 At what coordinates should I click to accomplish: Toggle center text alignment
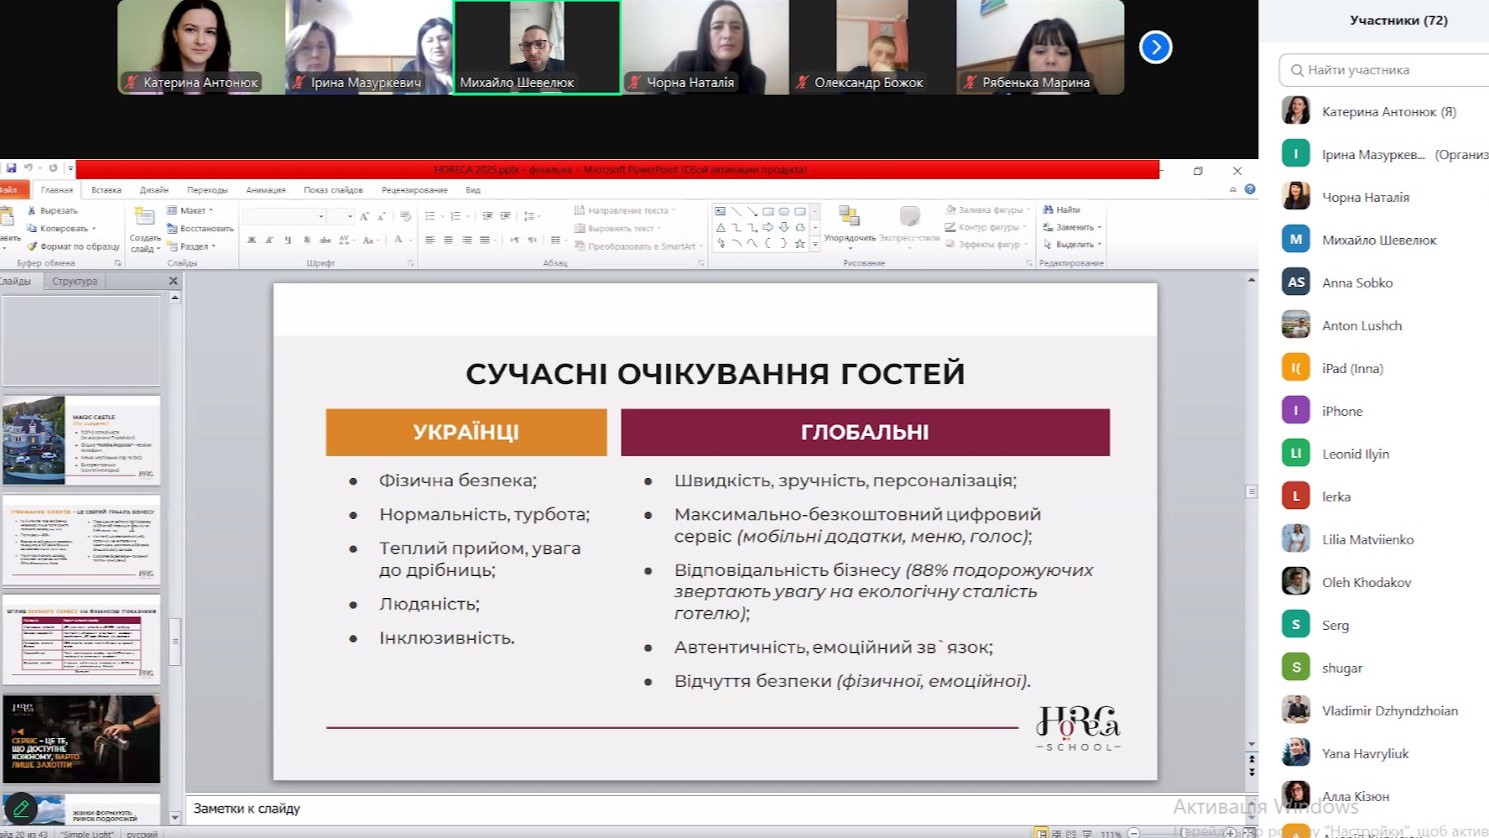tap(448, 240)
